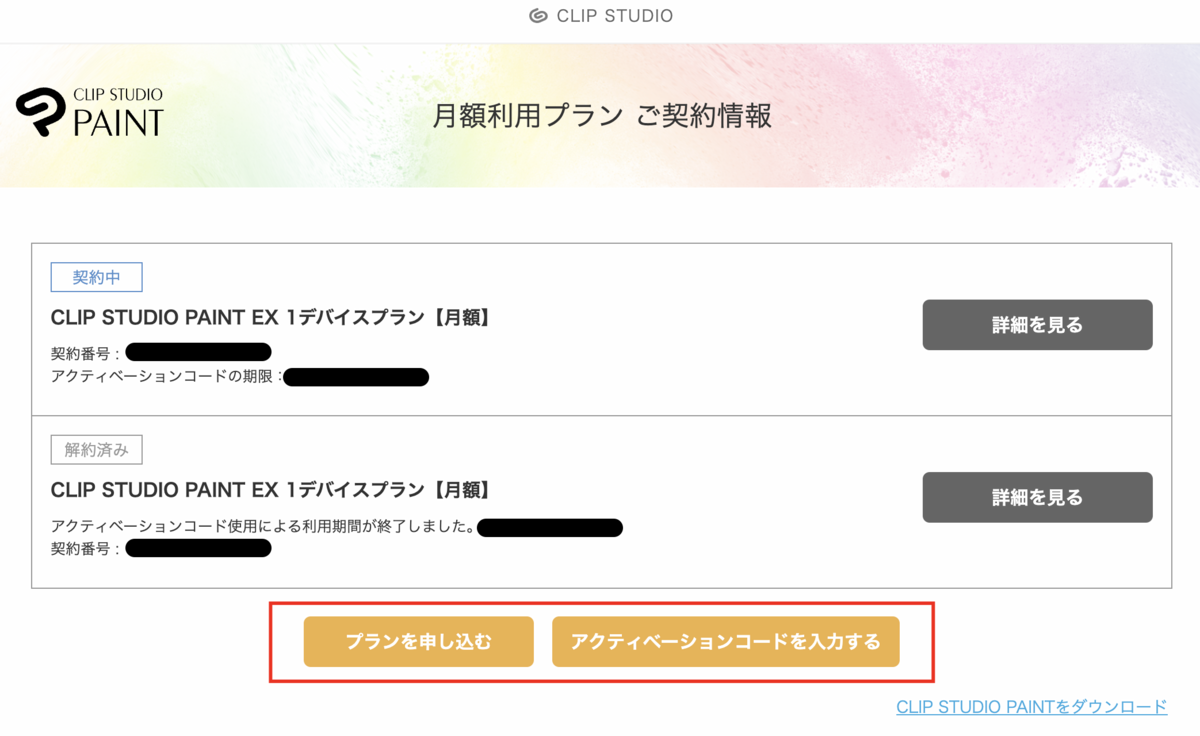1200x736 pixels.
Task: Click the 解約済み status label
Action: click(96, 449)
